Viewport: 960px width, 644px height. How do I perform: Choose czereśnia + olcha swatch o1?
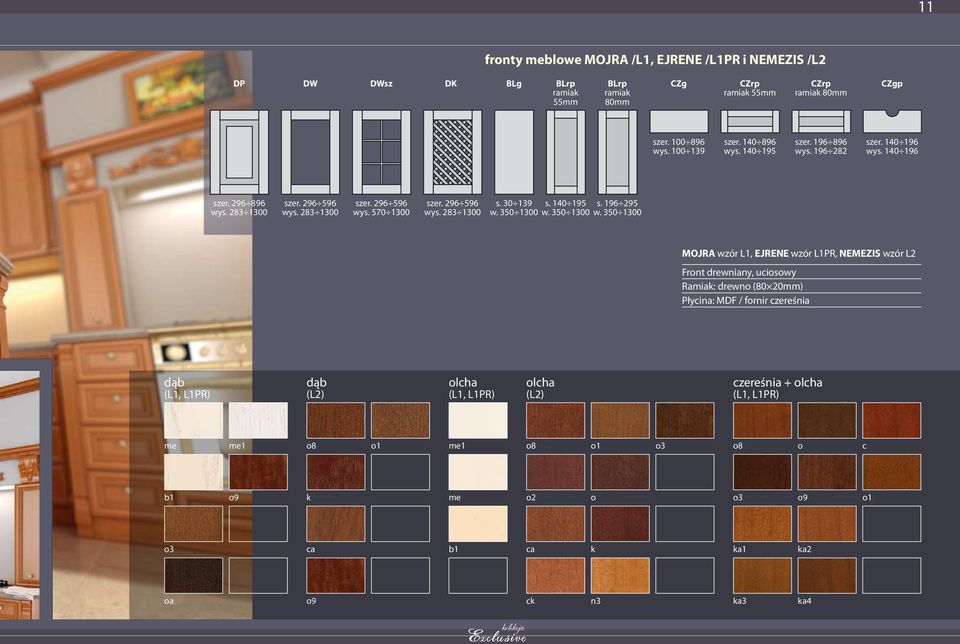click(x=892, y=472)
